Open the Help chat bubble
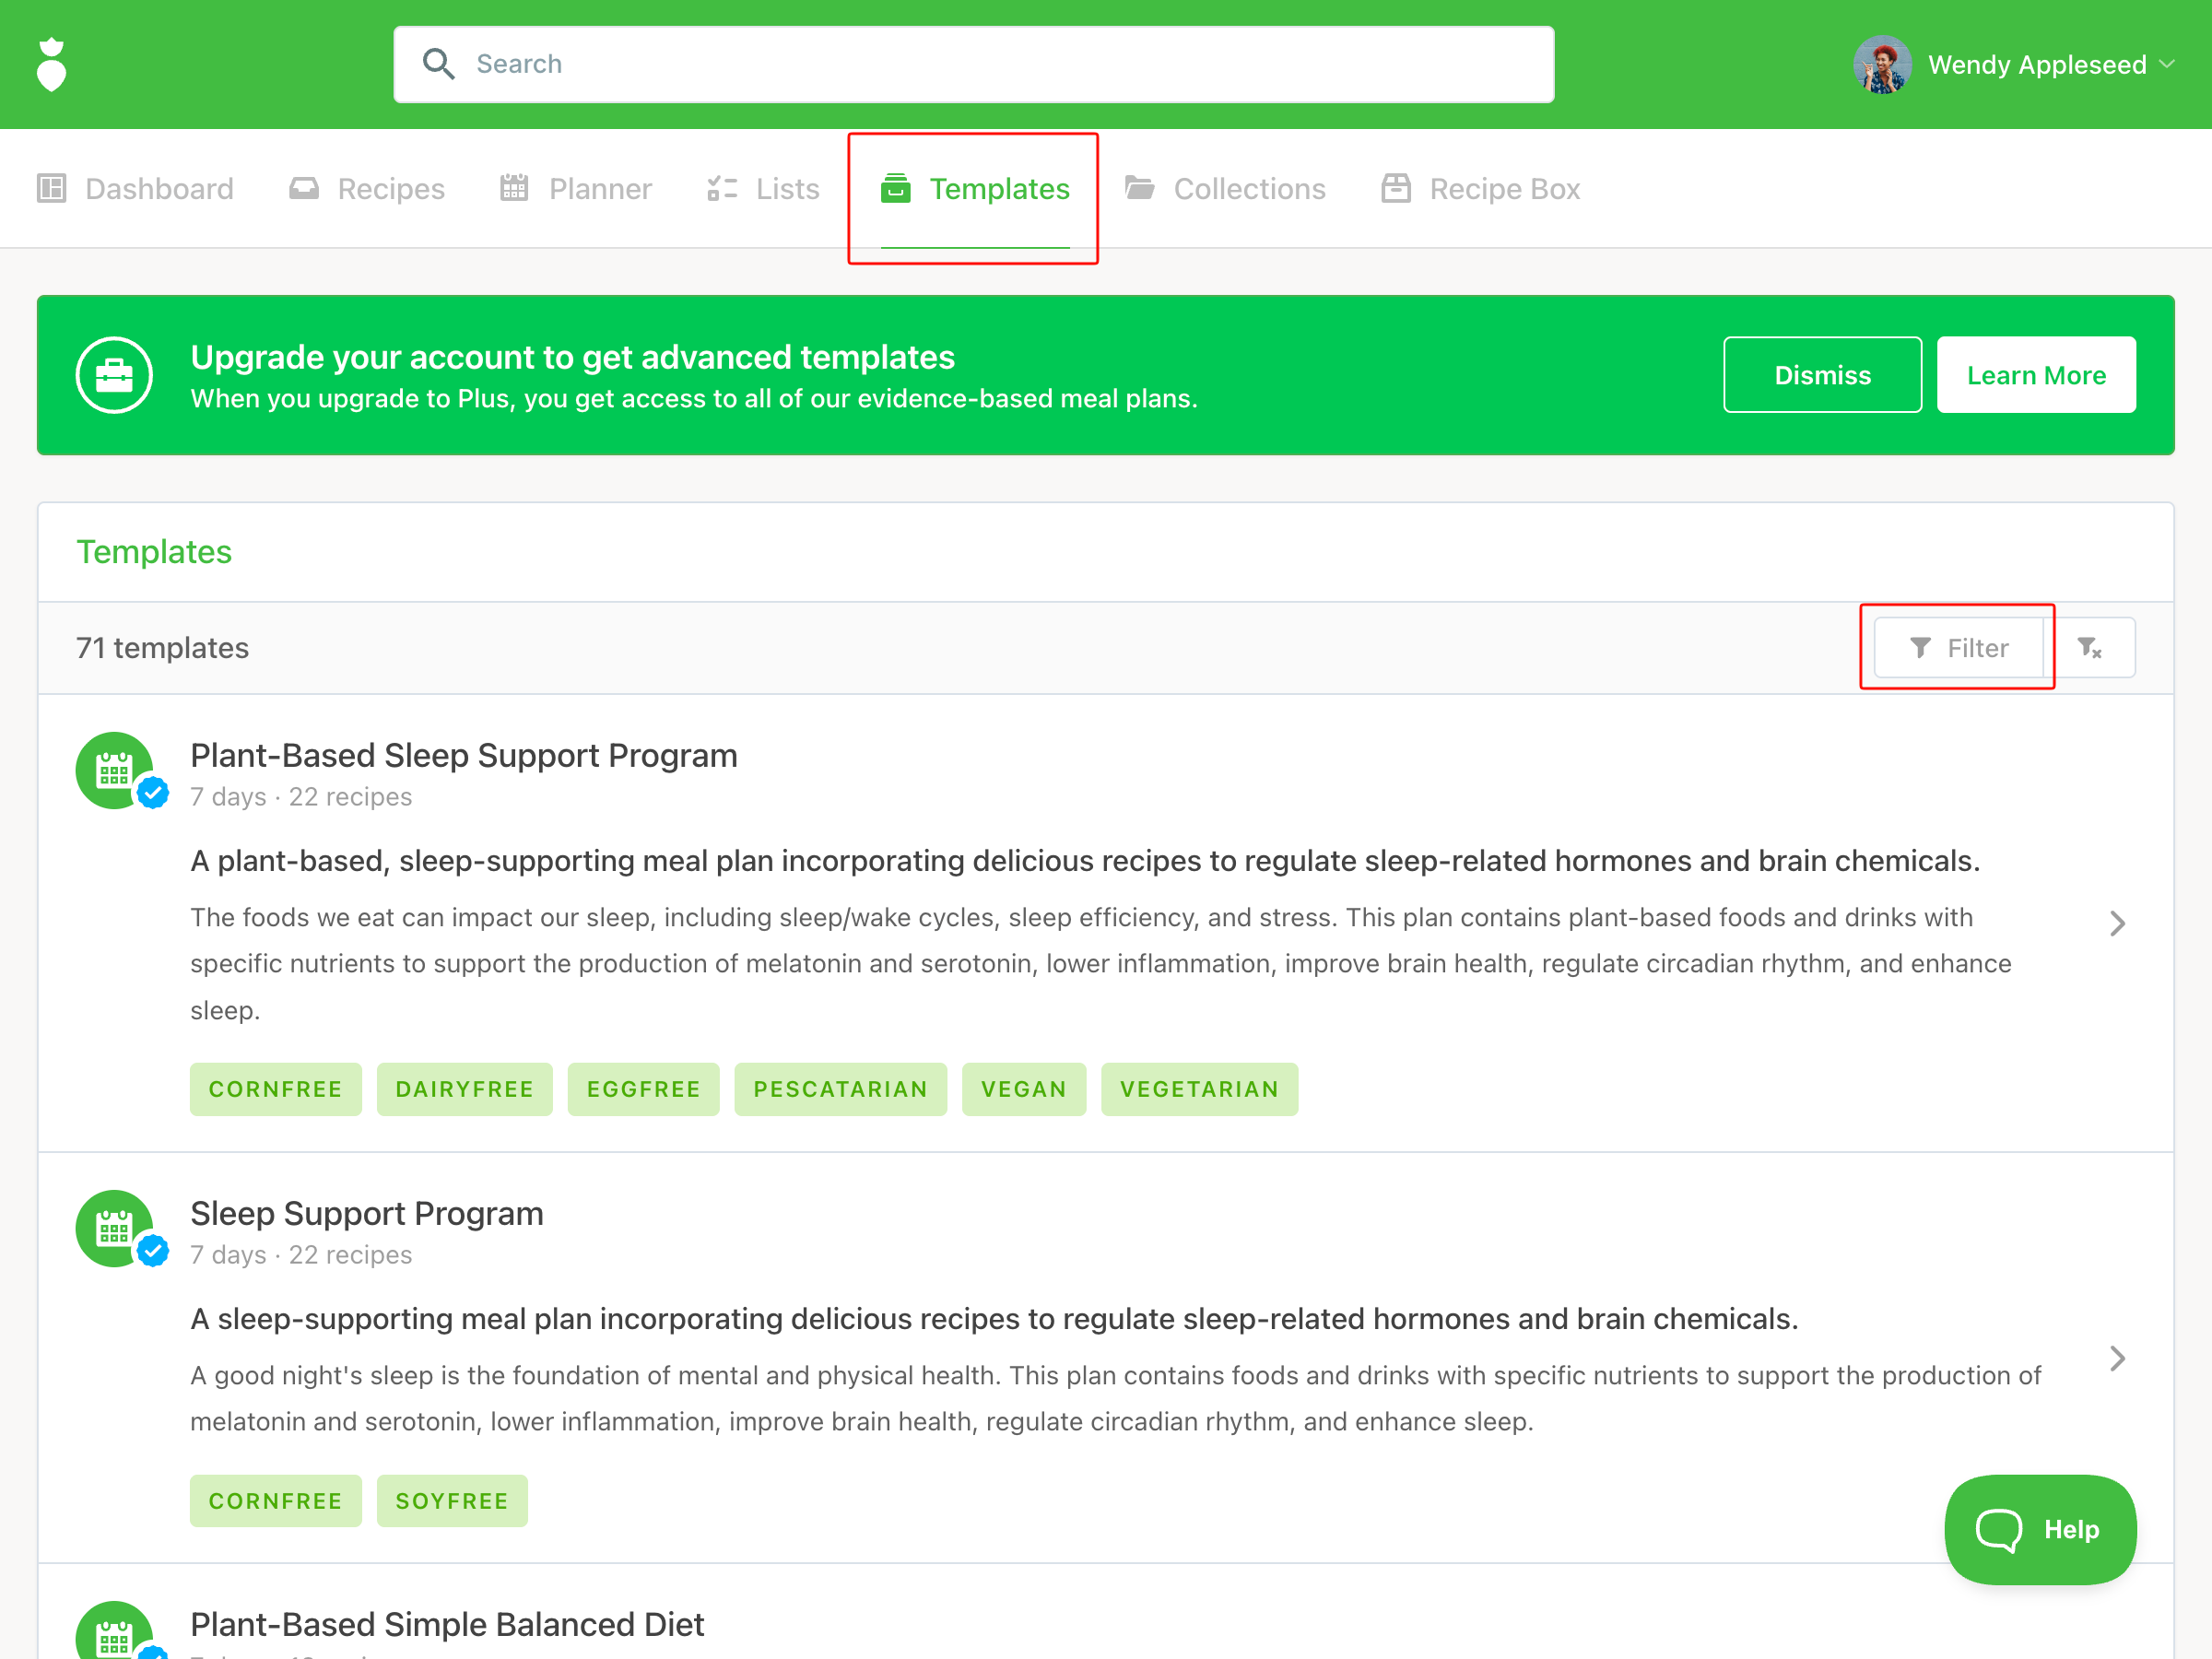The image size is (2212, 1659). point(2039,1529)
